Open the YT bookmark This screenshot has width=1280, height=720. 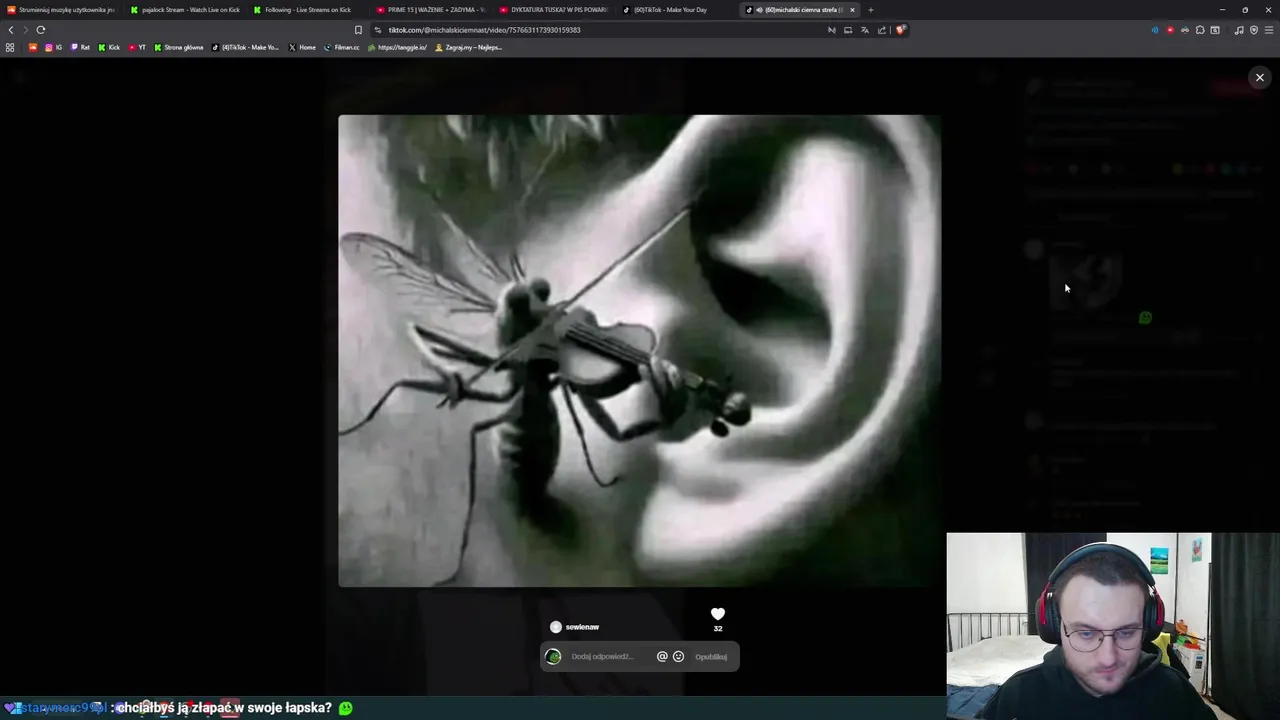tap(137, 47)
